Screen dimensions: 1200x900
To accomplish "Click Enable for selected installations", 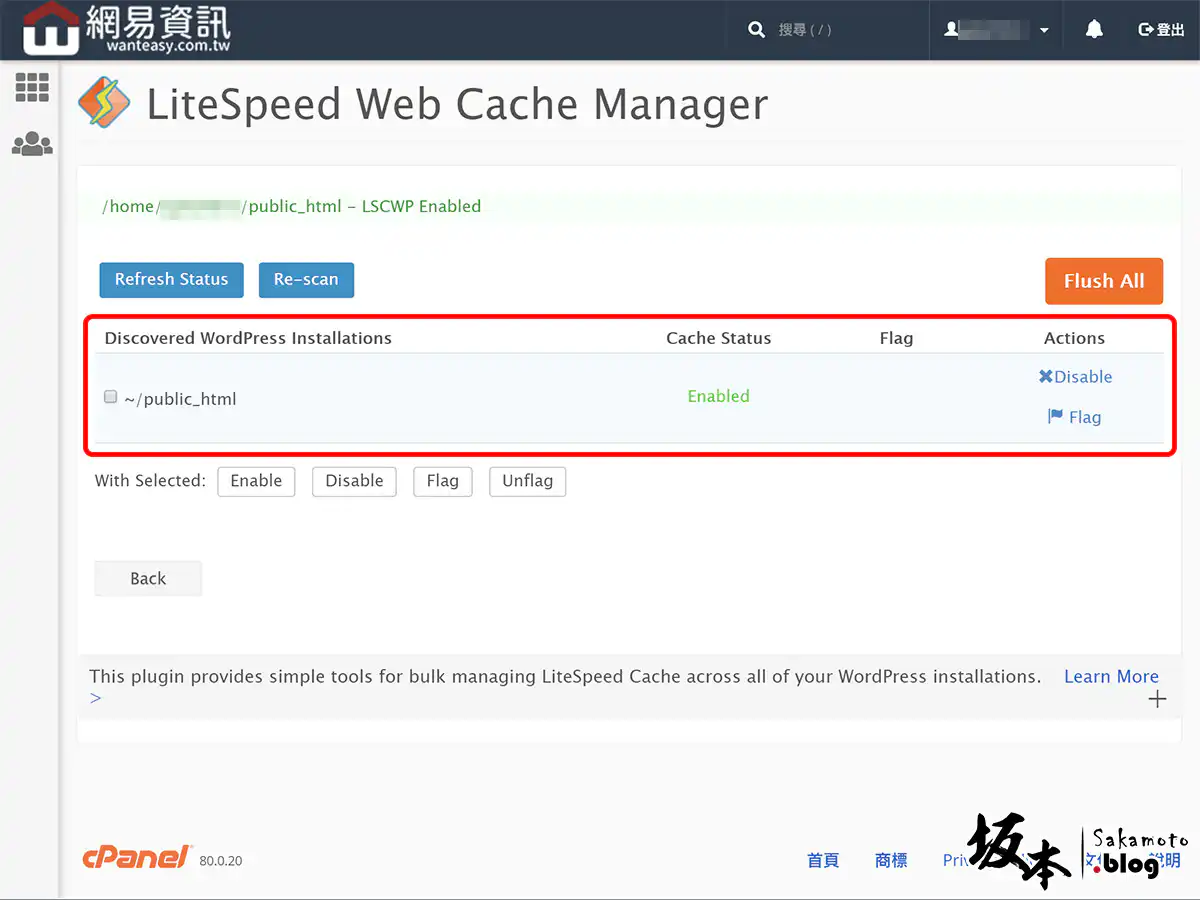I will coord(256,481).
